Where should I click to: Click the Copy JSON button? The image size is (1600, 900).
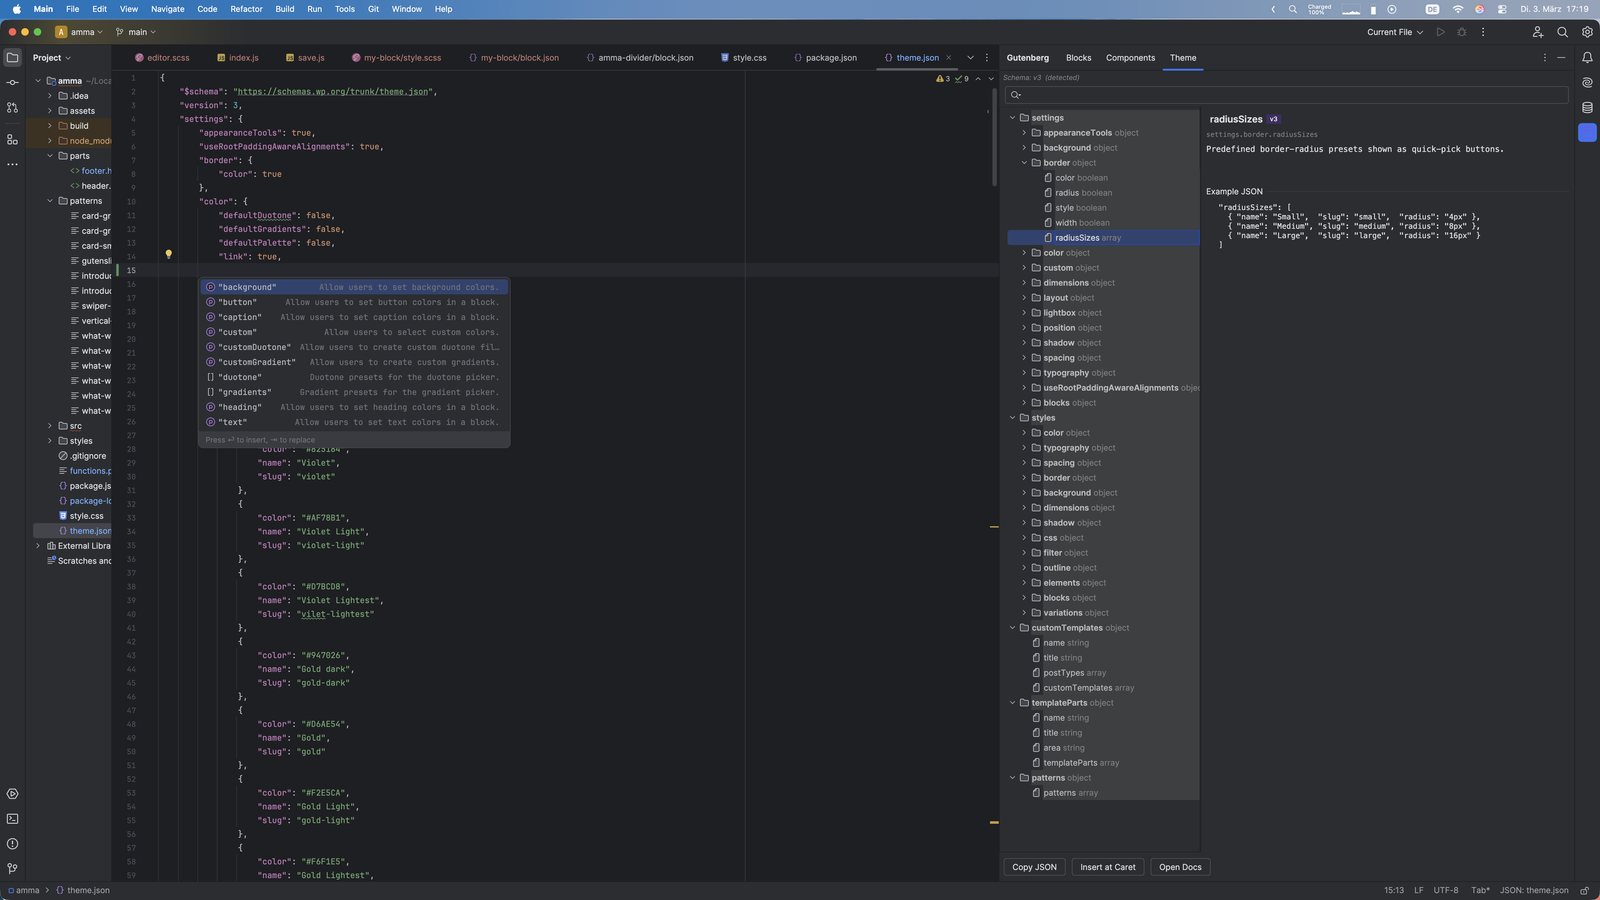[x=1034, y=867]
